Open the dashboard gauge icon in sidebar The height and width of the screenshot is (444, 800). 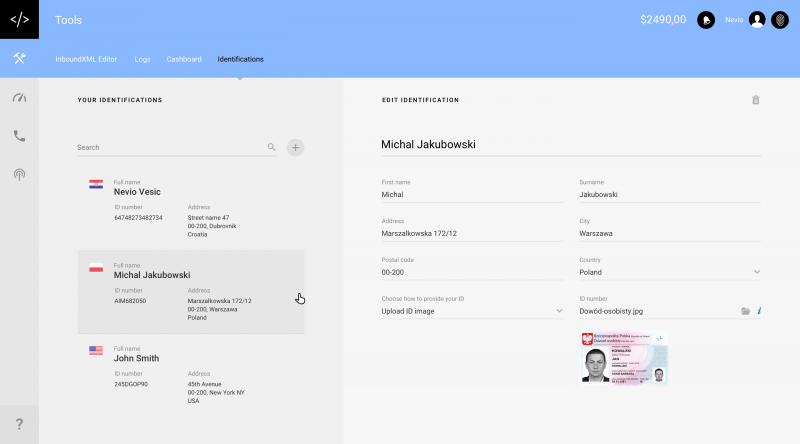[x=19, y=98]
